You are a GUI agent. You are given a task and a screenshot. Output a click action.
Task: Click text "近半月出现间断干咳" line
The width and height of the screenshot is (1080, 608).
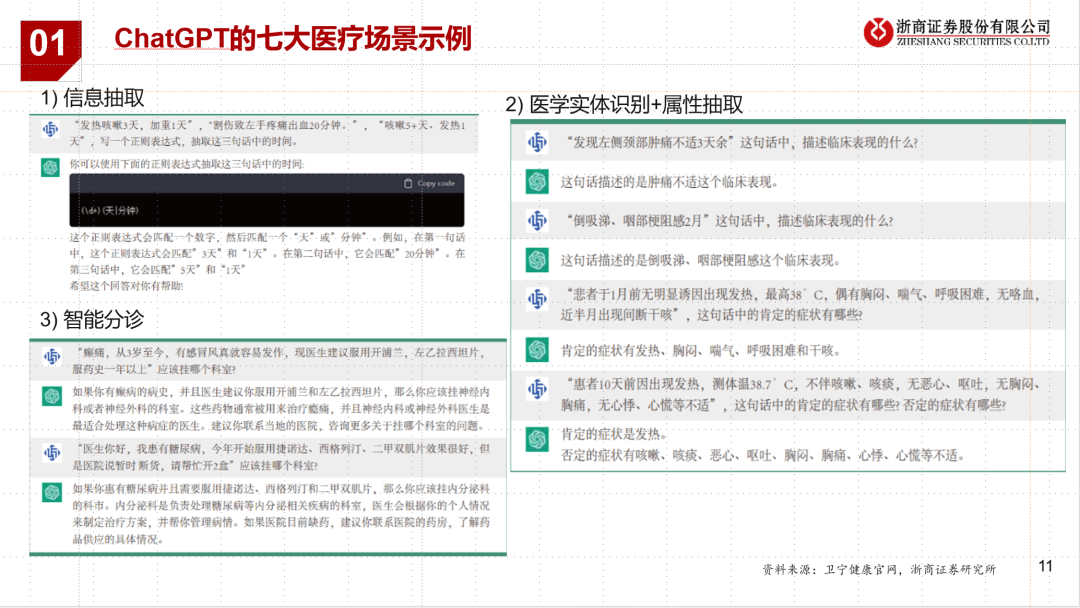point(712,315)
